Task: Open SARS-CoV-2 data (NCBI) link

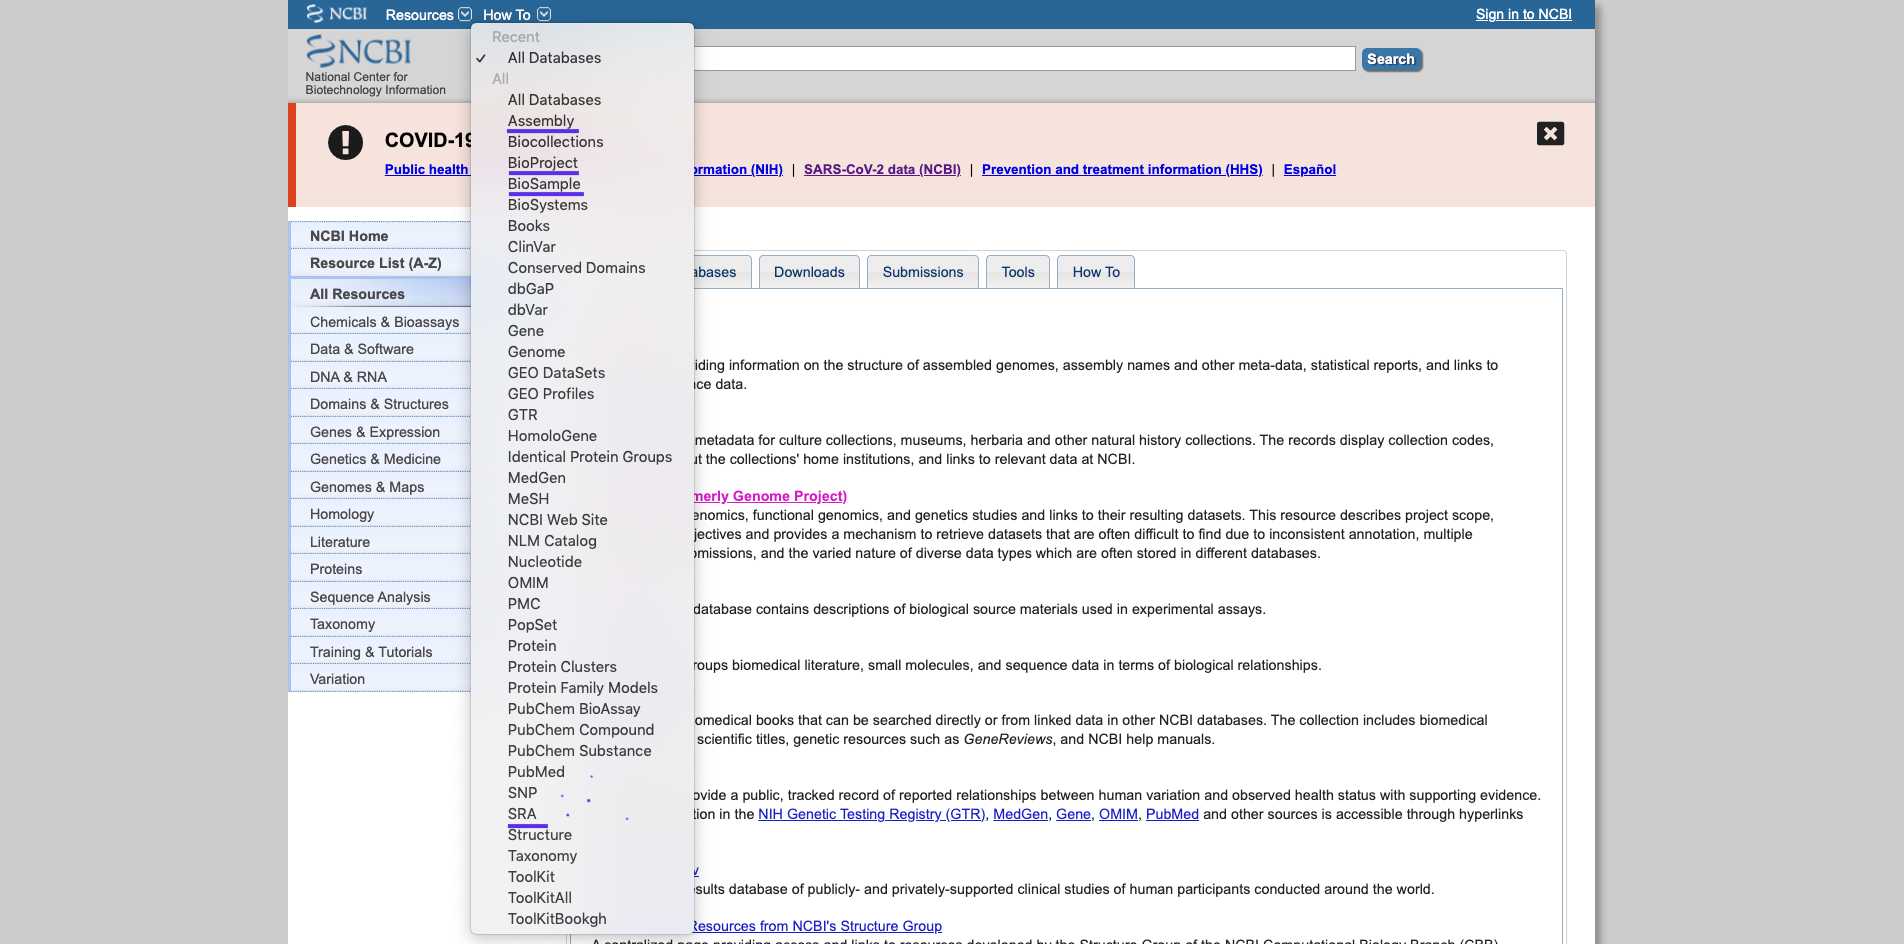Action: click(881, 170)
